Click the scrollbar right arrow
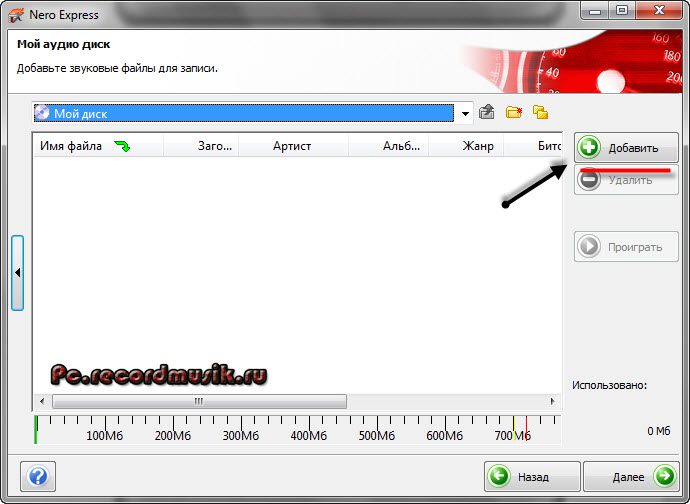Viewport: 690px width, 504px height. coord(553,401)
